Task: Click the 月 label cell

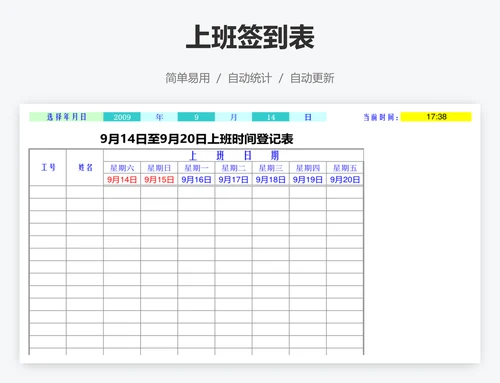Action: tap(233, 117)
